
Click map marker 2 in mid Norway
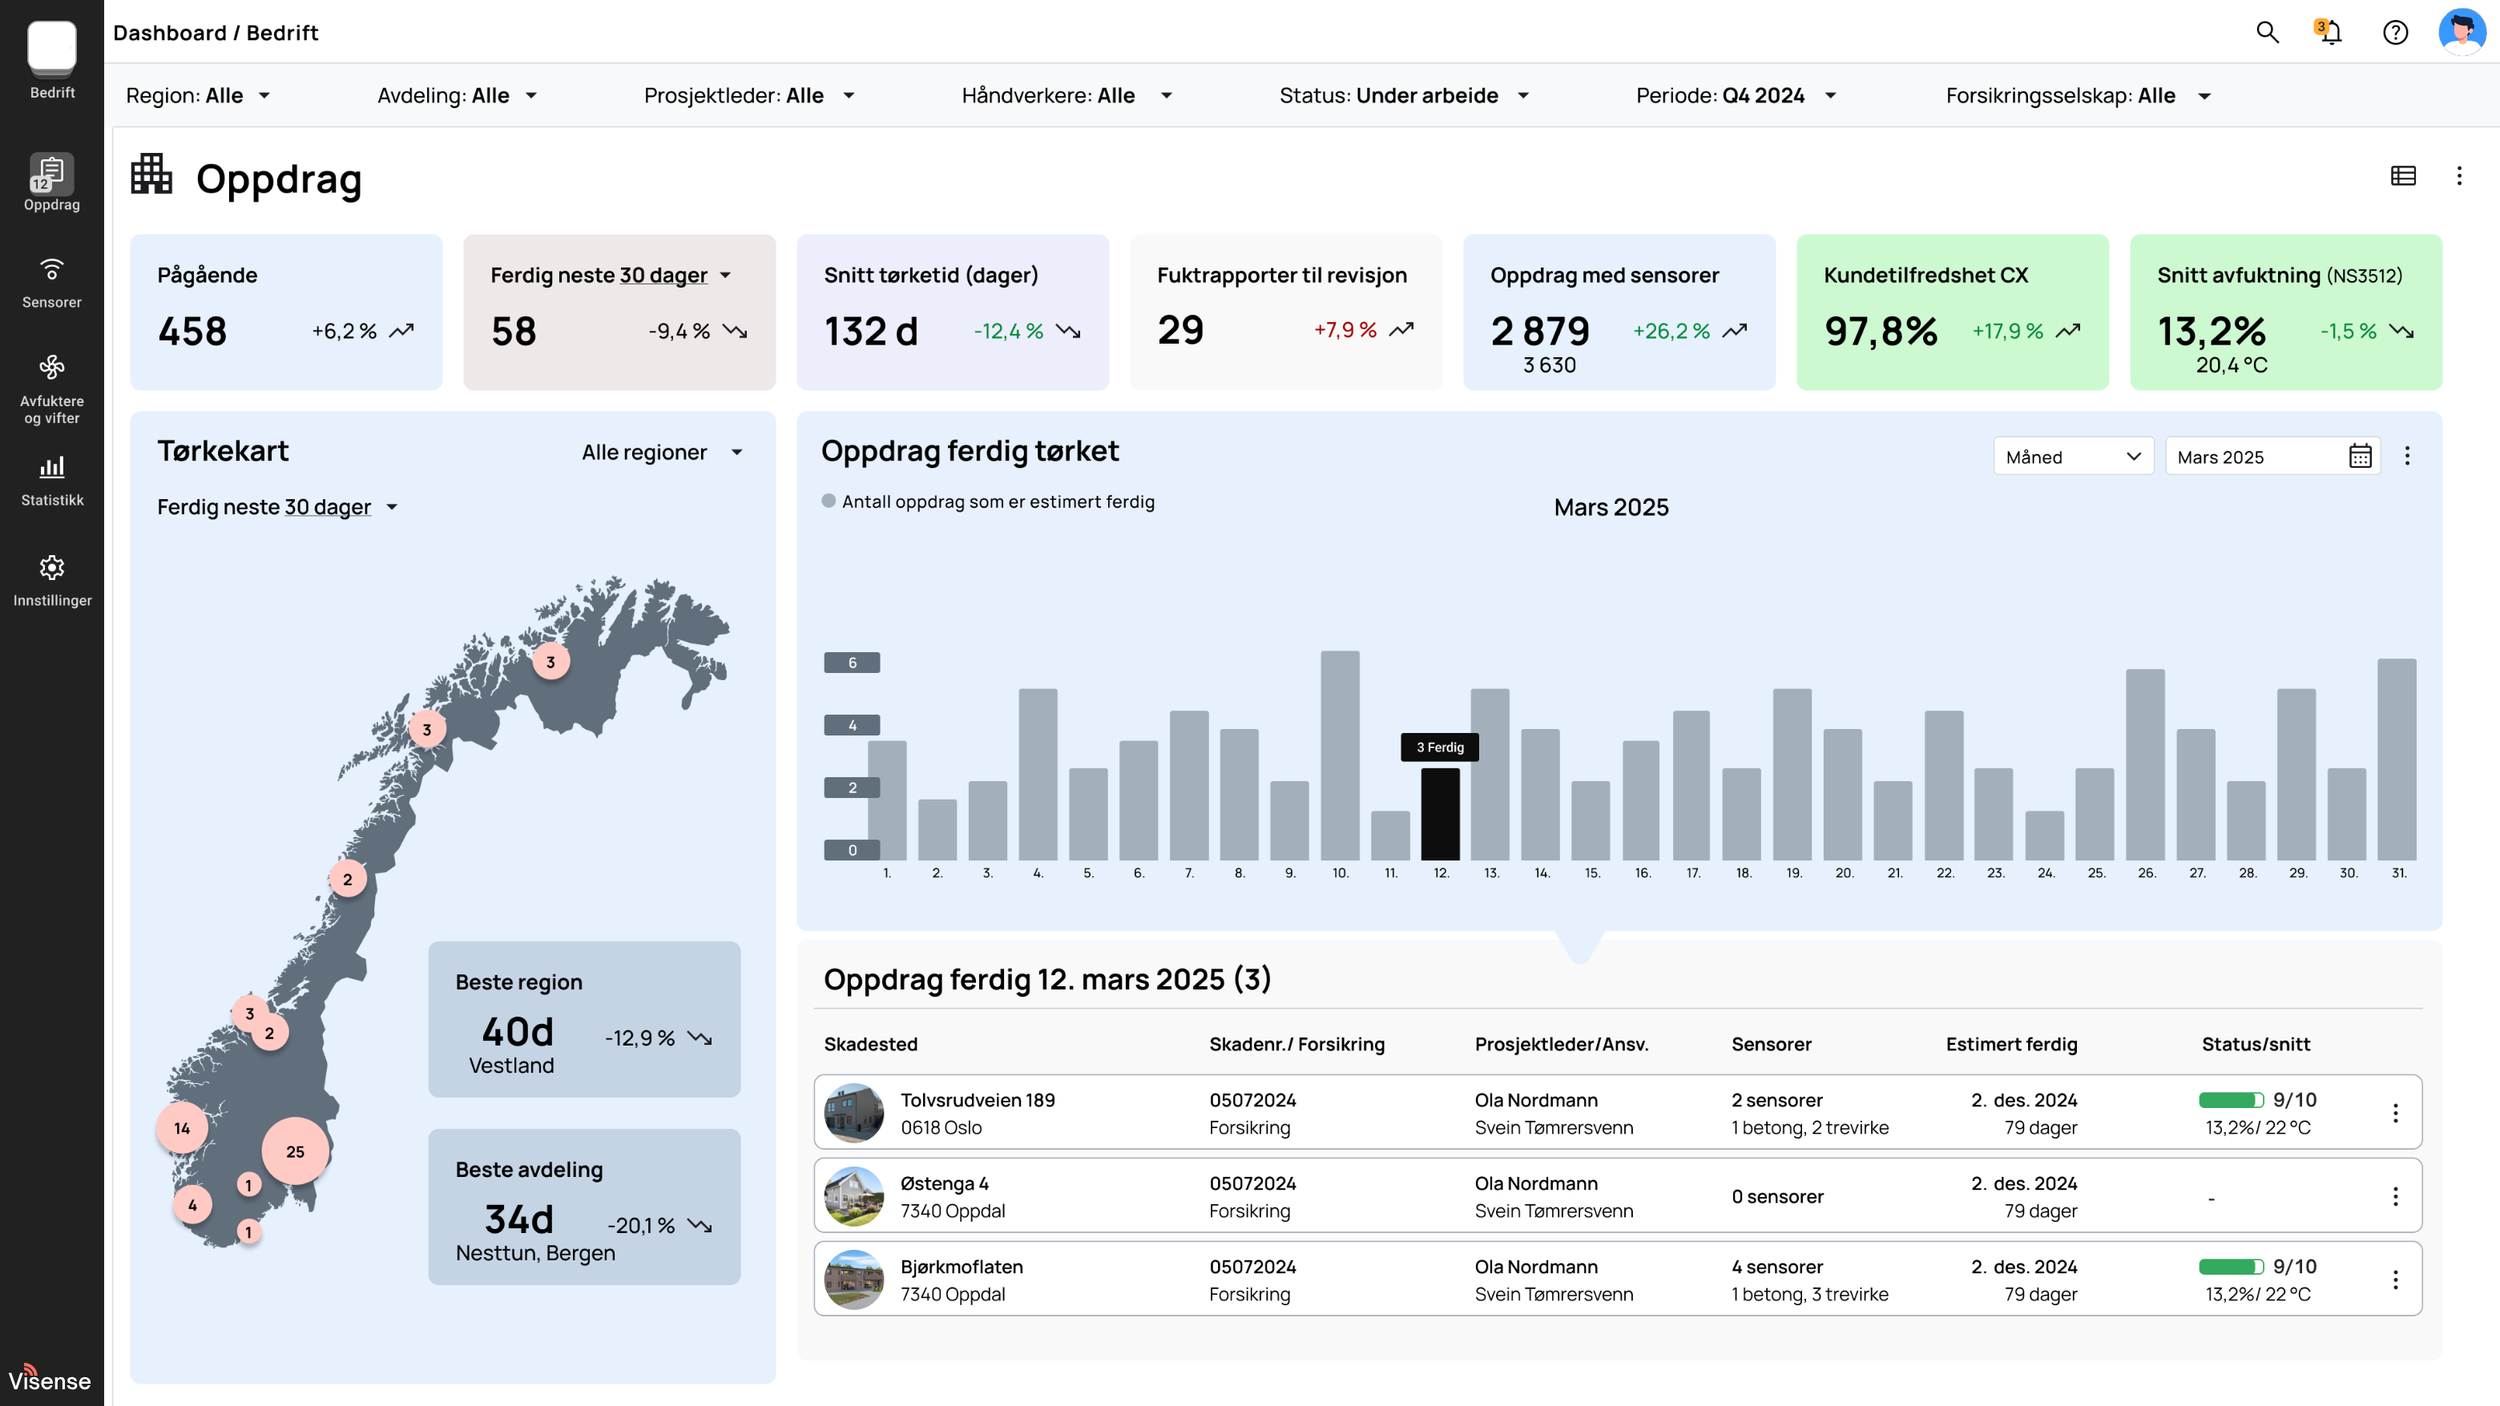[x=347, y=880]
